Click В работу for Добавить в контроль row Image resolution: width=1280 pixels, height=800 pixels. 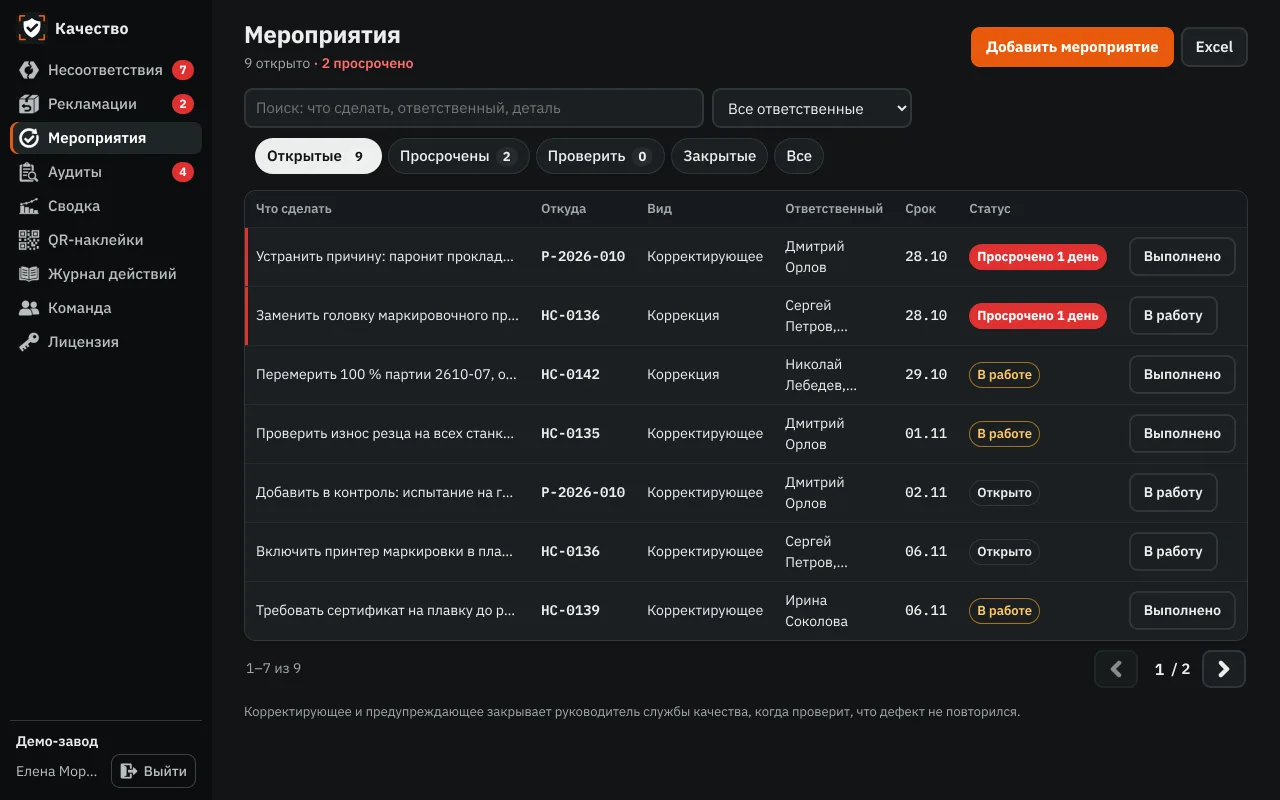(x=1173, y=492)
